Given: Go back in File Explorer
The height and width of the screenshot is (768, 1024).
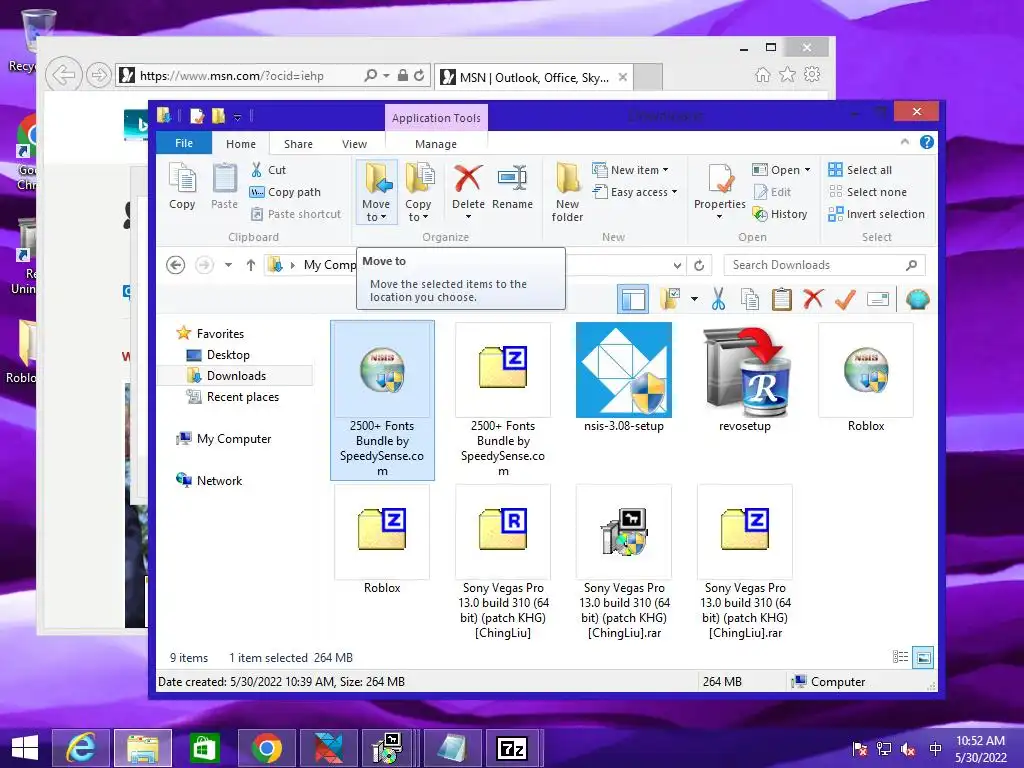Looking at the screenshot, I should pyautogui.click(x=176, y=265).
